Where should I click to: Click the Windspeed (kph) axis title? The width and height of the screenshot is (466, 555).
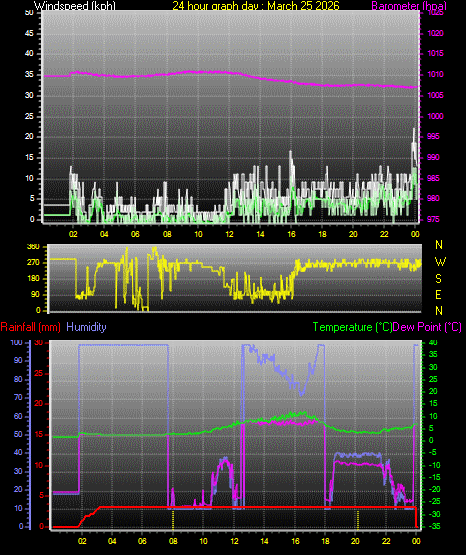click(75, 6)
